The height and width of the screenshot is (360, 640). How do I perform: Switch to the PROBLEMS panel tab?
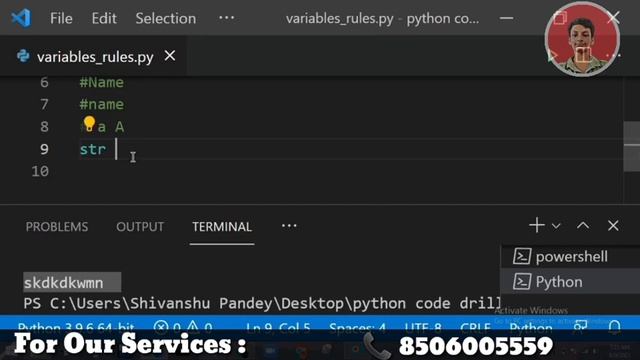pyautogui.click(x=57, y=227)
